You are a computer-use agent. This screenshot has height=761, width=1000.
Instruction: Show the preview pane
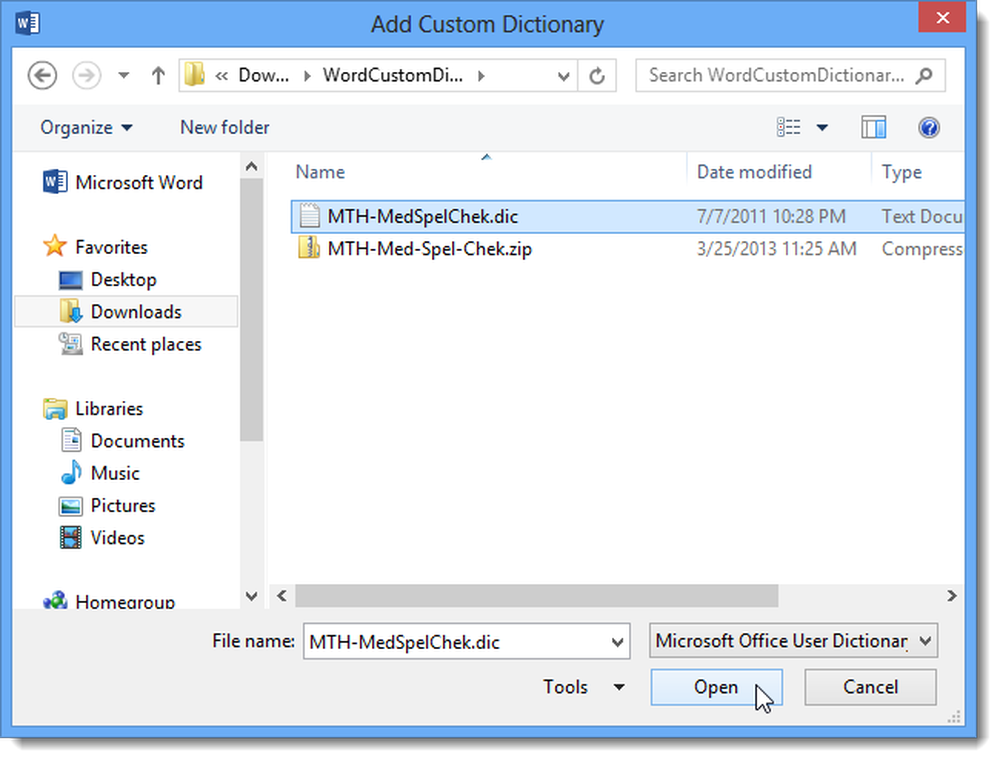click(874, 128)
